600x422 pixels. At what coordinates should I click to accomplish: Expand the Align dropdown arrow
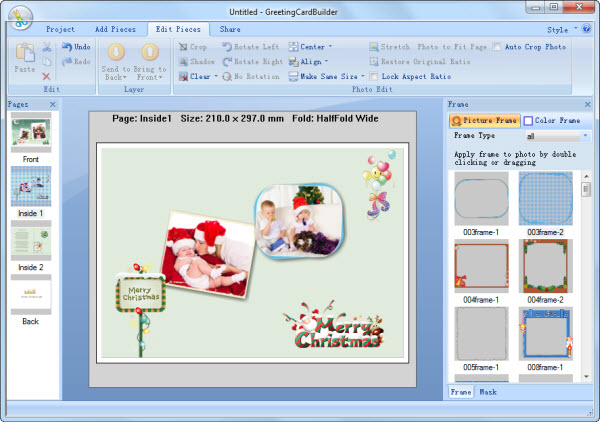[326, 61]
